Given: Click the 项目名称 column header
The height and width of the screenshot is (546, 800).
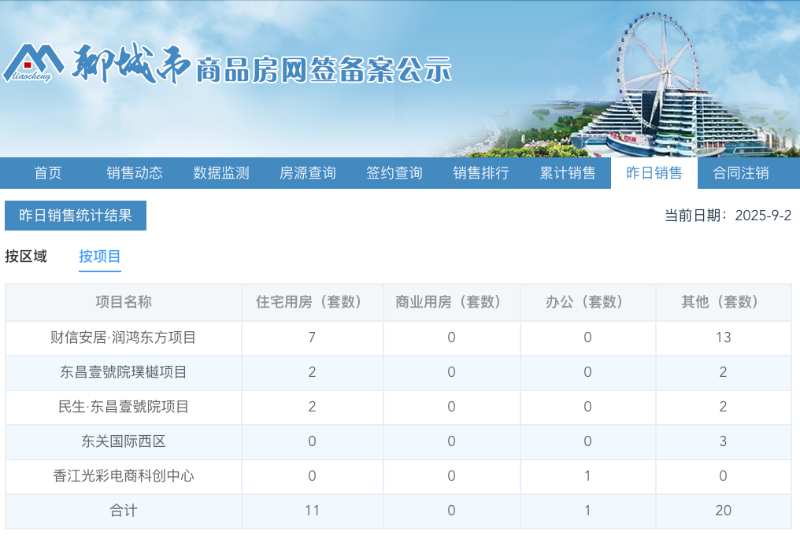Looking at the screenshot, I should (123, 302).
